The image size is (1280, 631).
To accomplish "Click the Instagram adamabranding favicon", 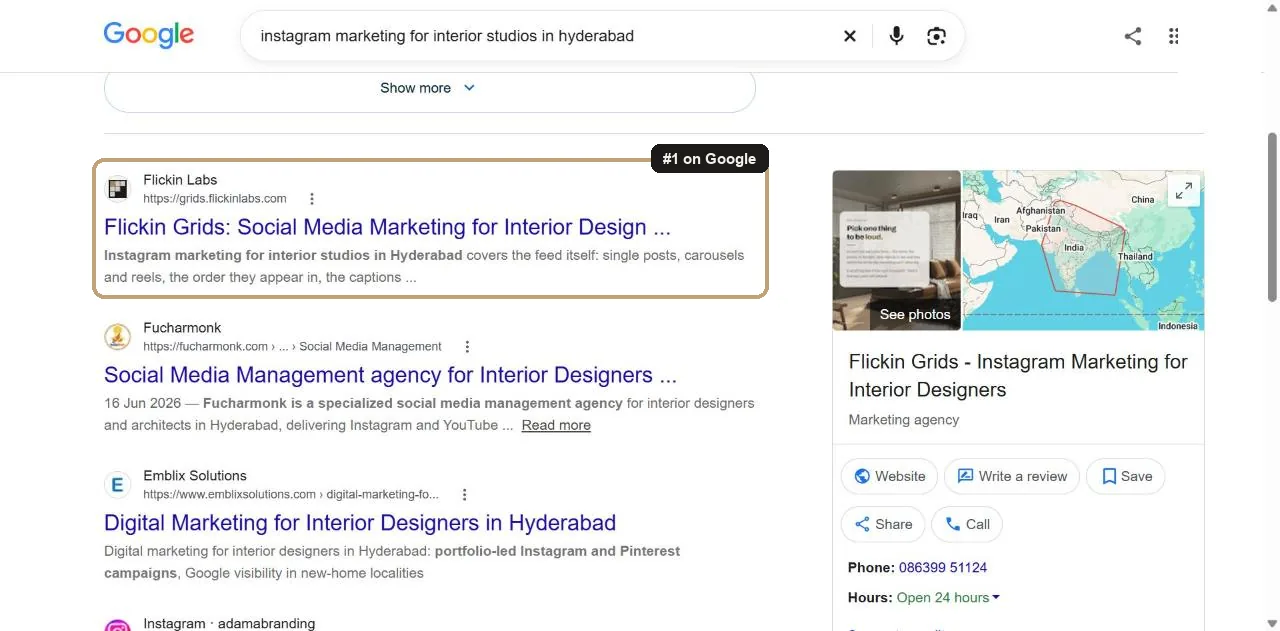I will 118,626.
